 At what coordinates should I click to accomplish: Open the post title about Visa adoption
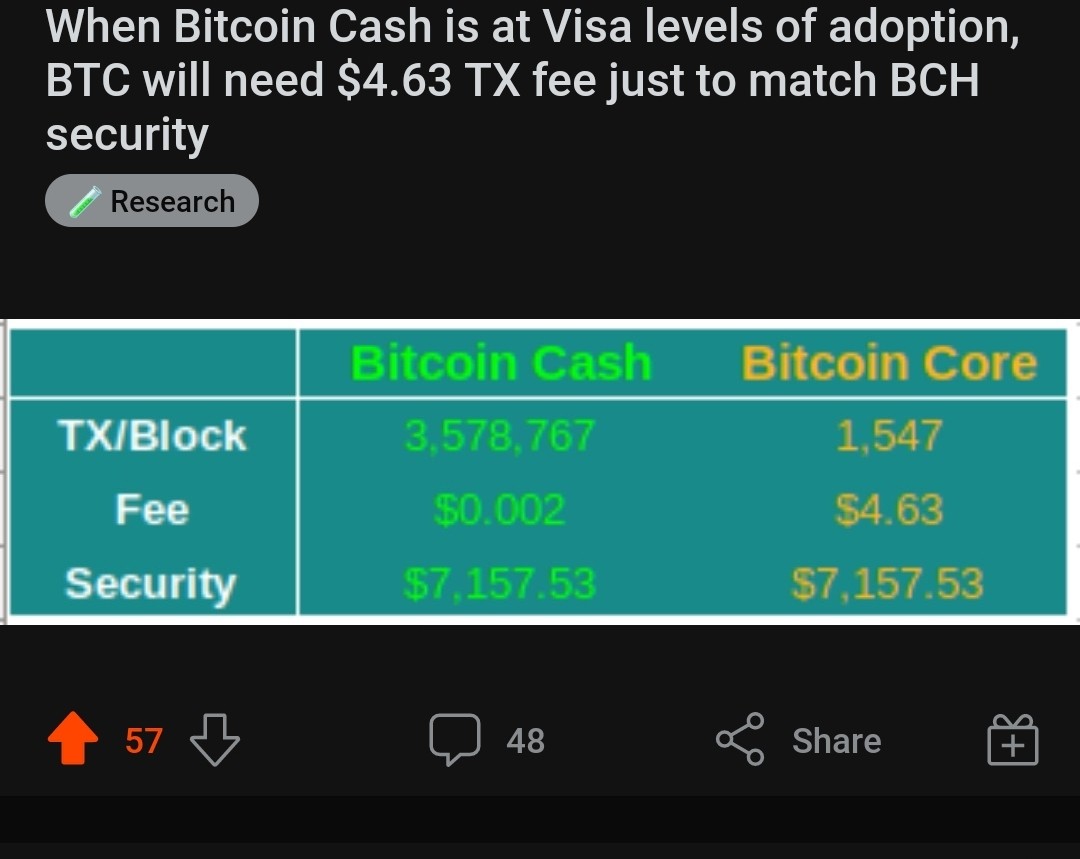532,79
